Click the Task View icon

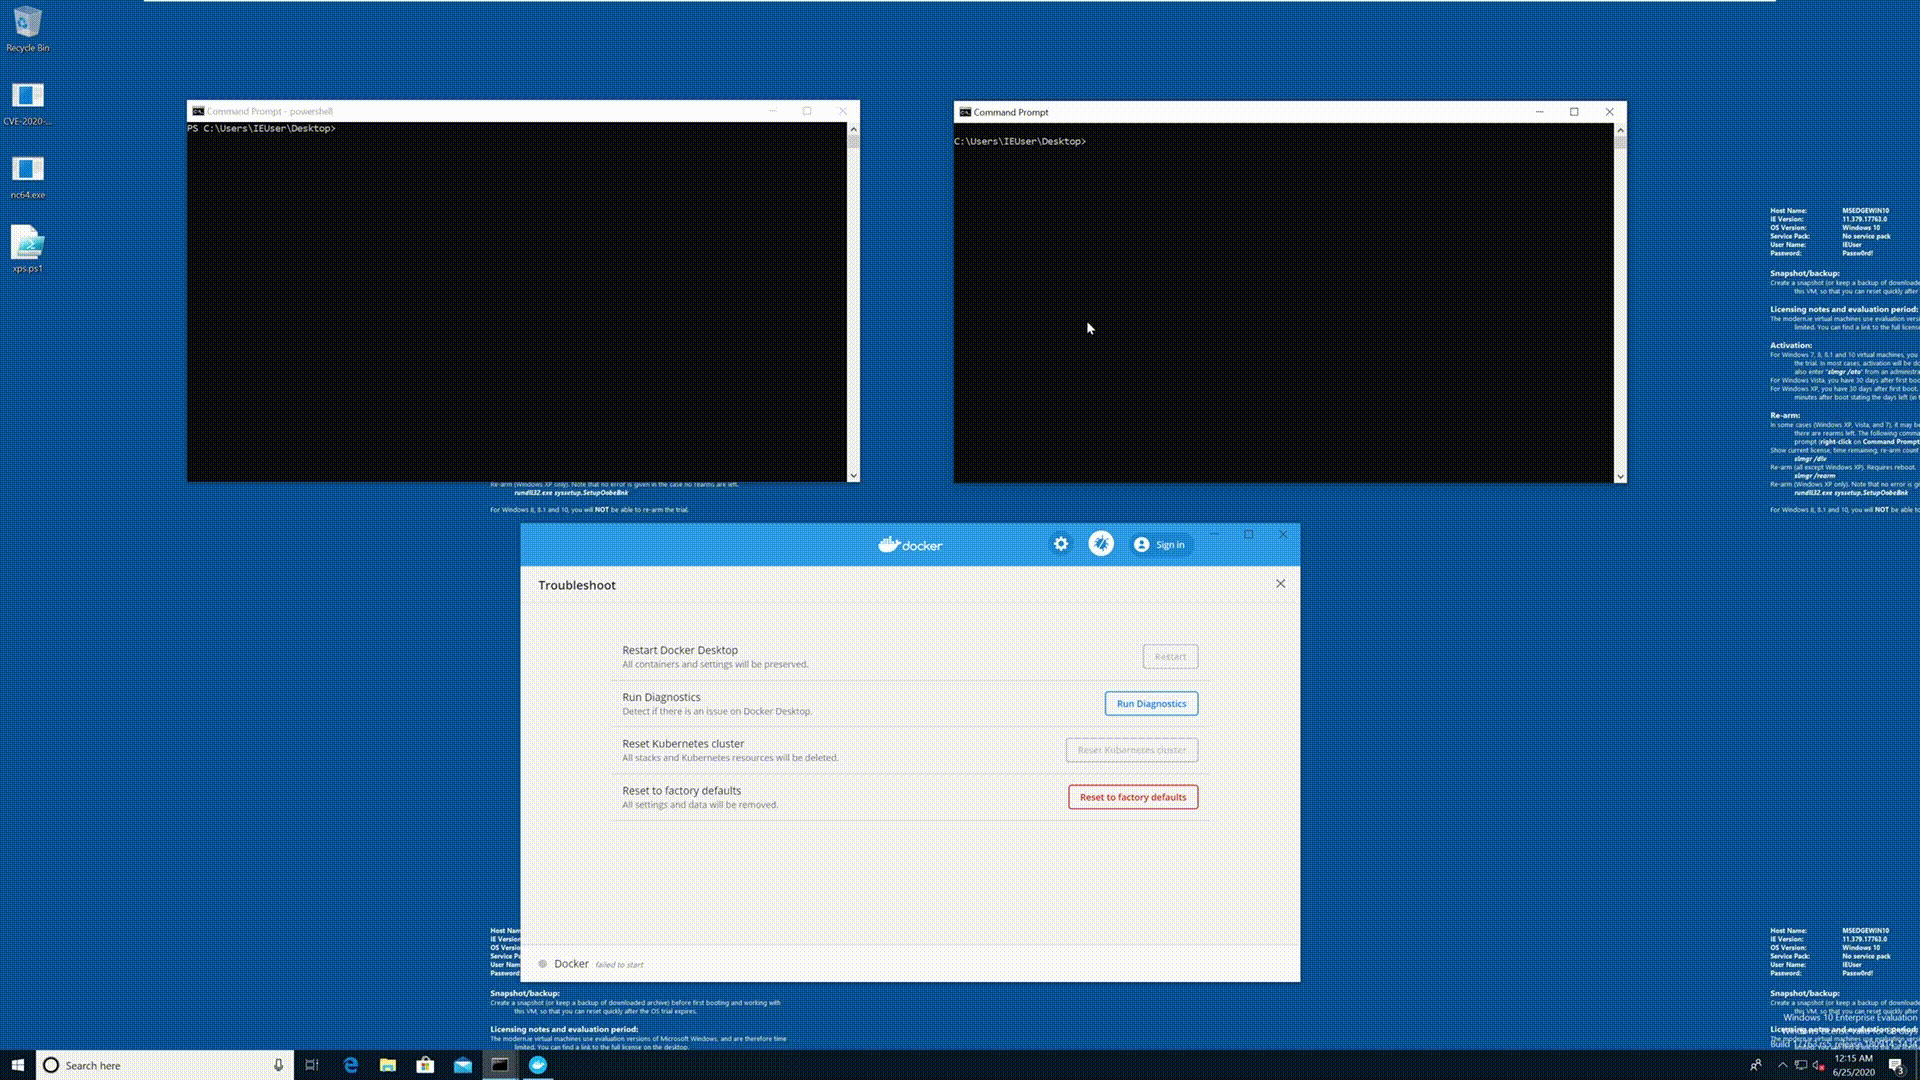(x=312, y=1065)
